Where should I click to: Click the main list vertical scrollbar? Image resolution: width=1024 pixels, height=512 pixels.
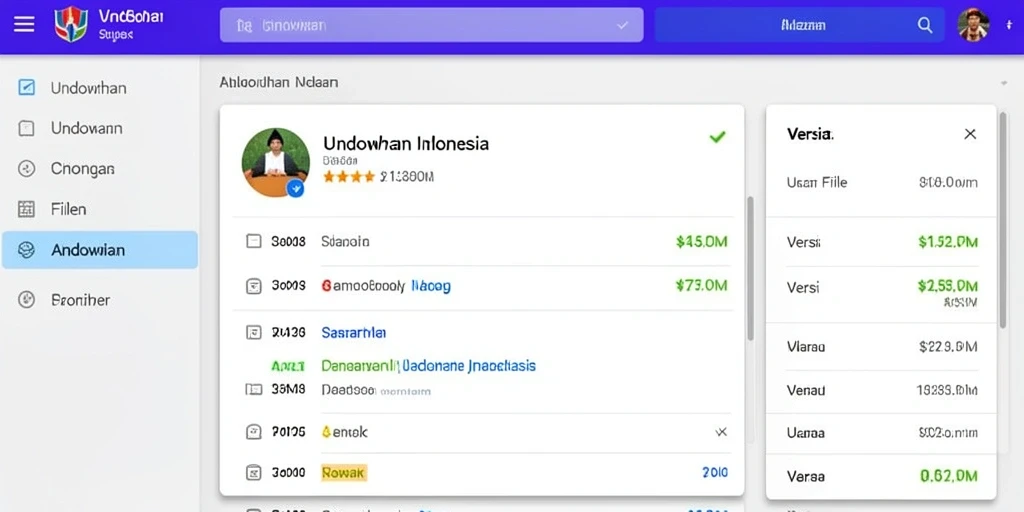point(750,268)
